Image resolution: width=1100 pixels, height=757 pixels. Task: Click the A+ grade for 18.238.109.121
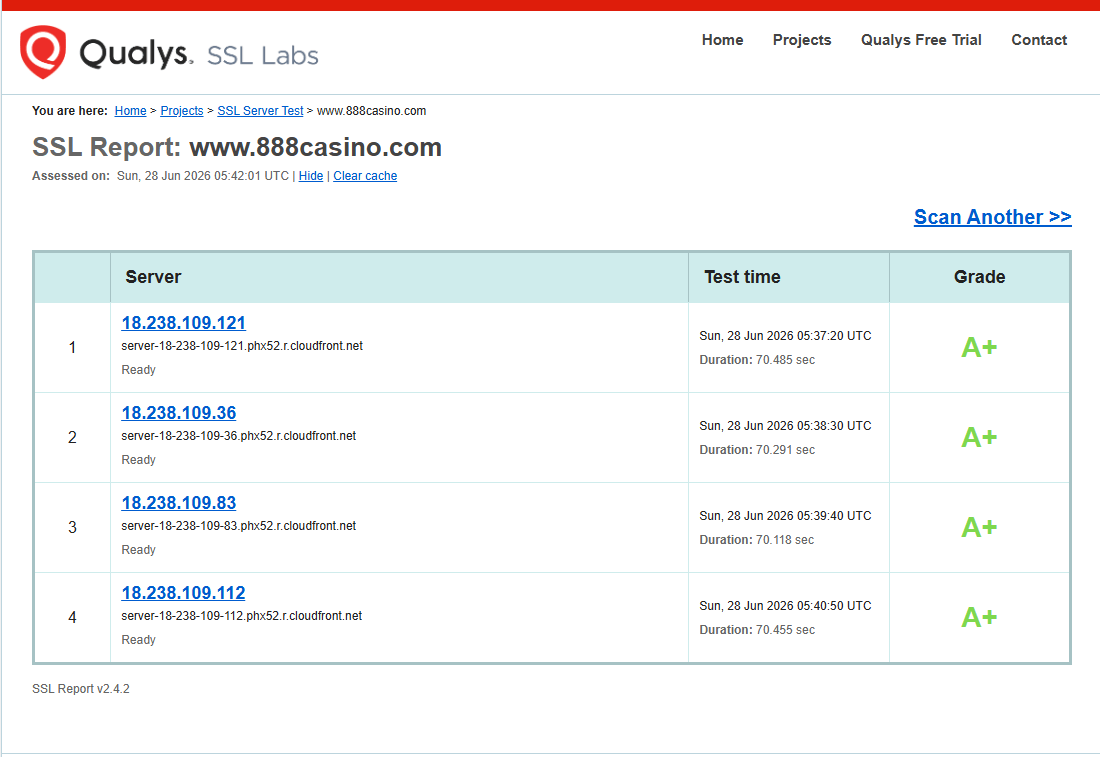(x=979, y=347)
